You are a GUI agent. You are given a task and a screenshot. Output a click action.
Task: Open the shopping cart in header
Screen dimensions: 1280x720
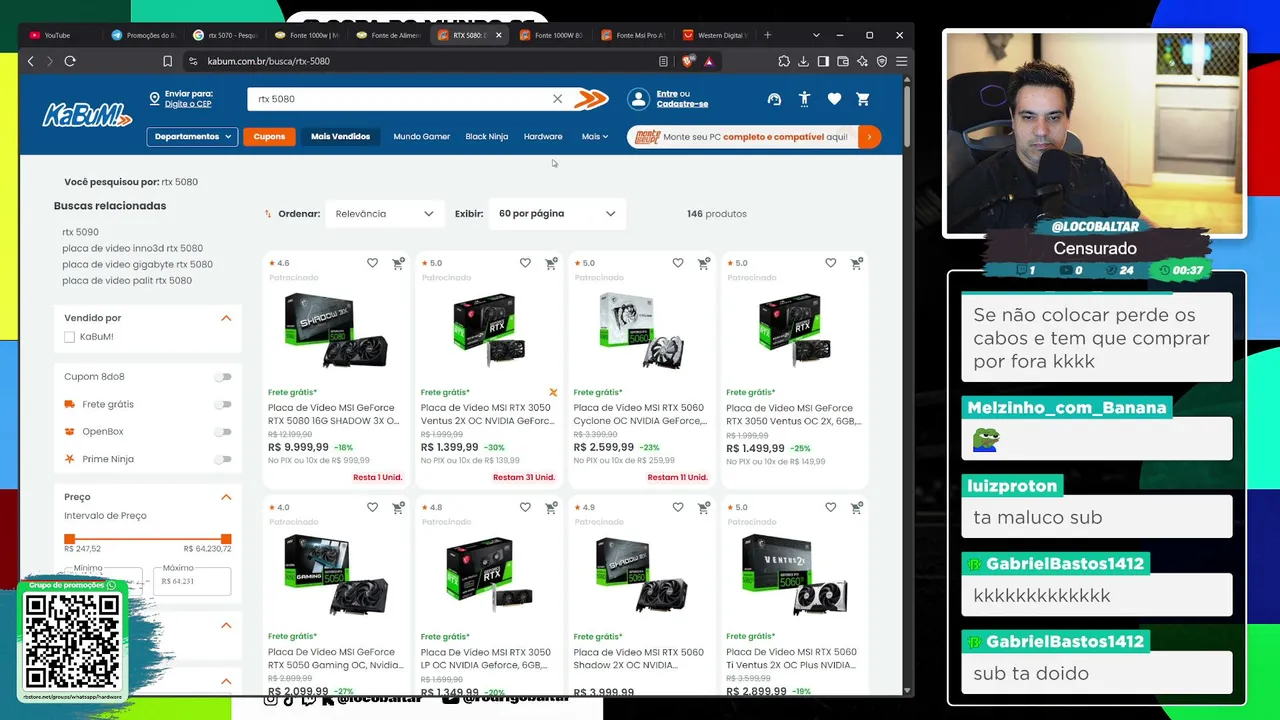[x=863, y=99]
